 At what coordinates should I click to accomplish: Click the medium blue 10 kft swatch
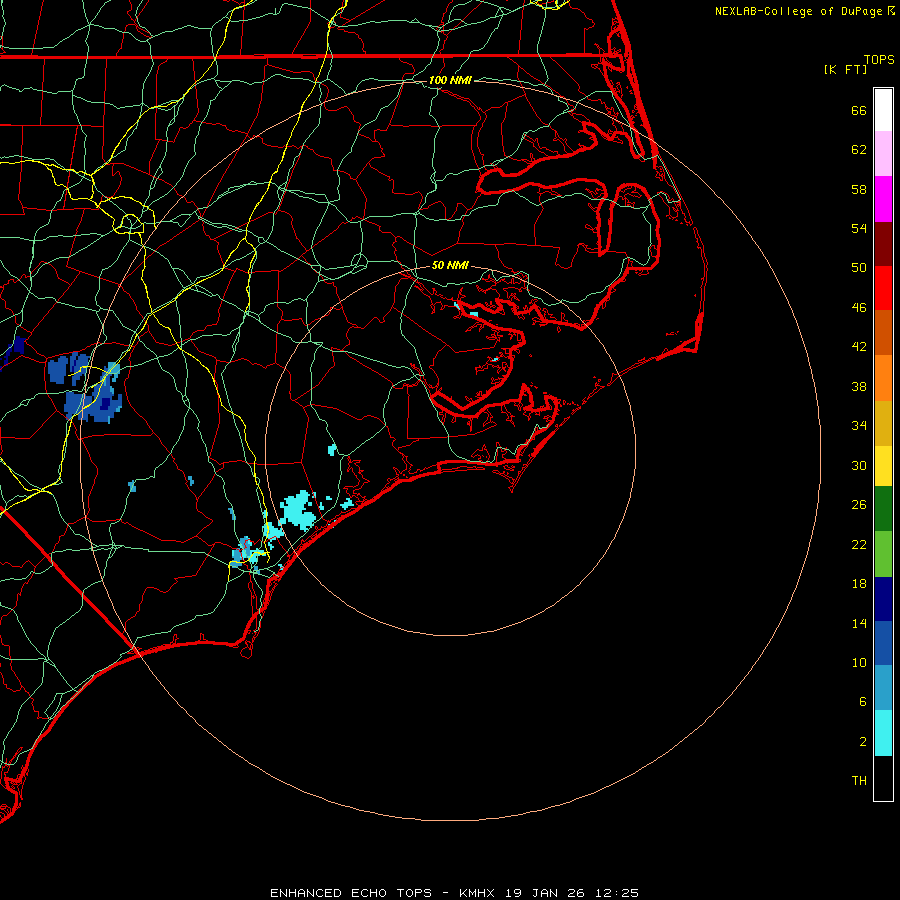pos(883,643)
